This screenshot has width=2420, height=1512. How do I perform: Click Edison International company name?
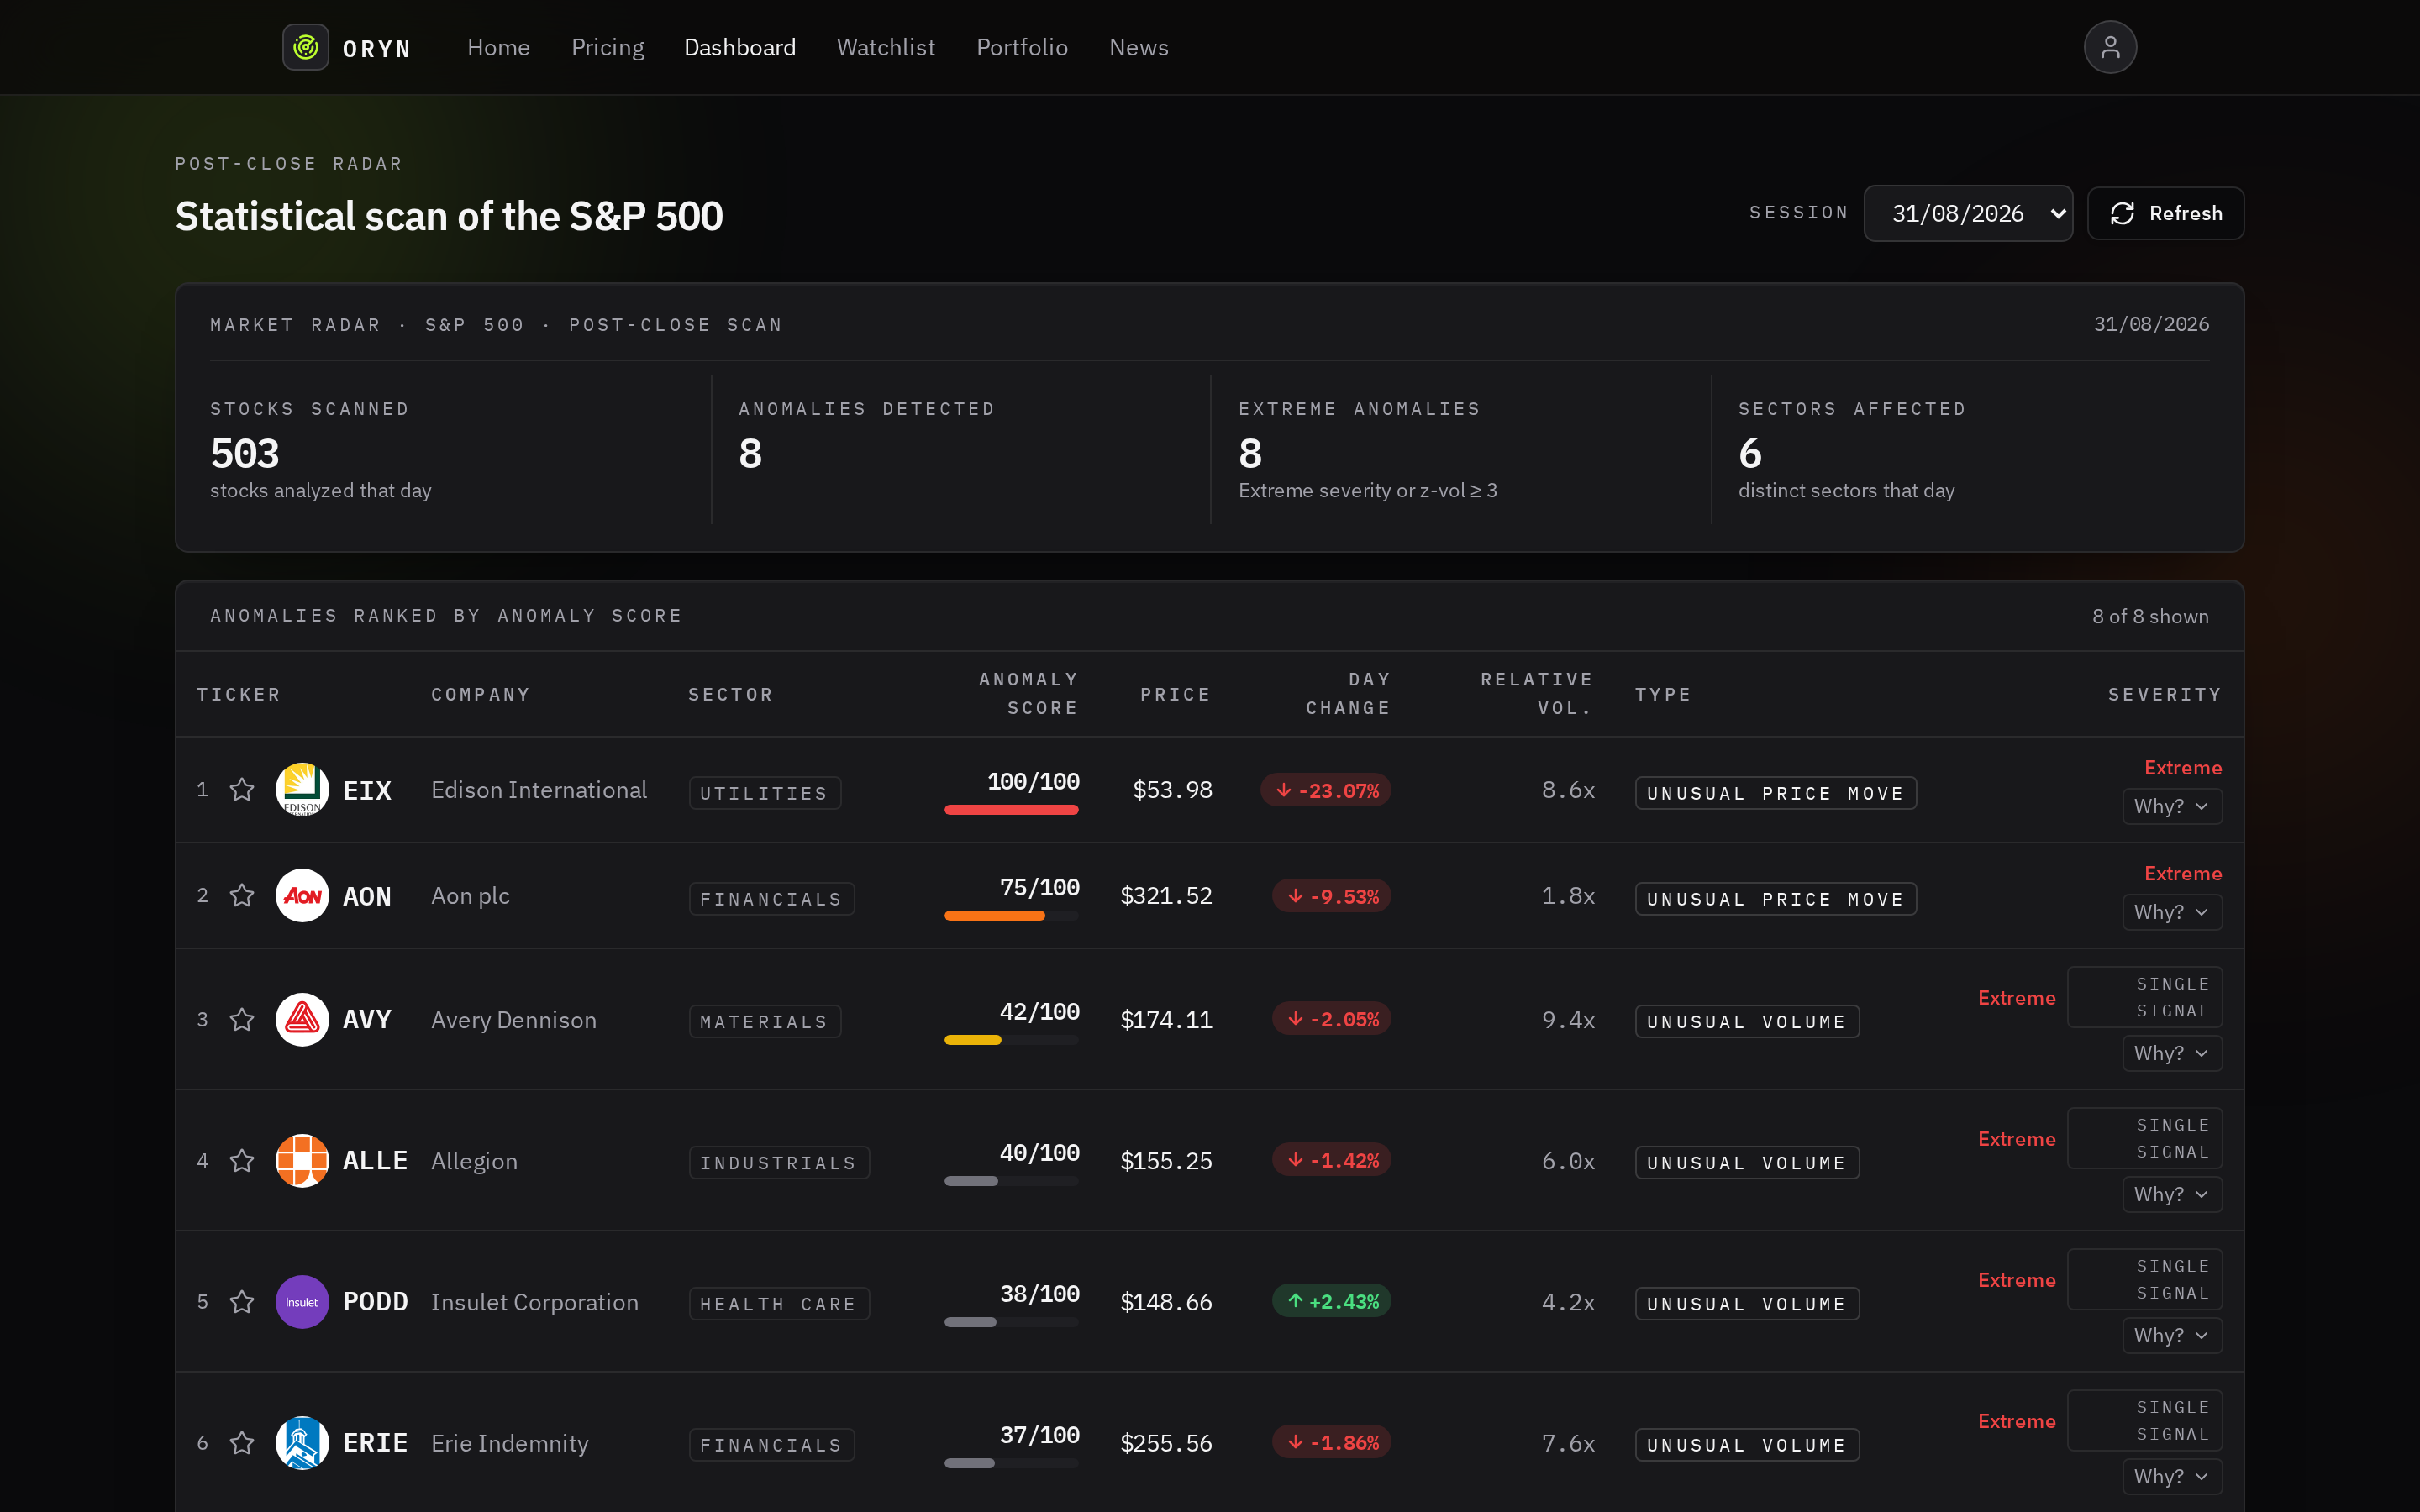[x=539, y=790]
